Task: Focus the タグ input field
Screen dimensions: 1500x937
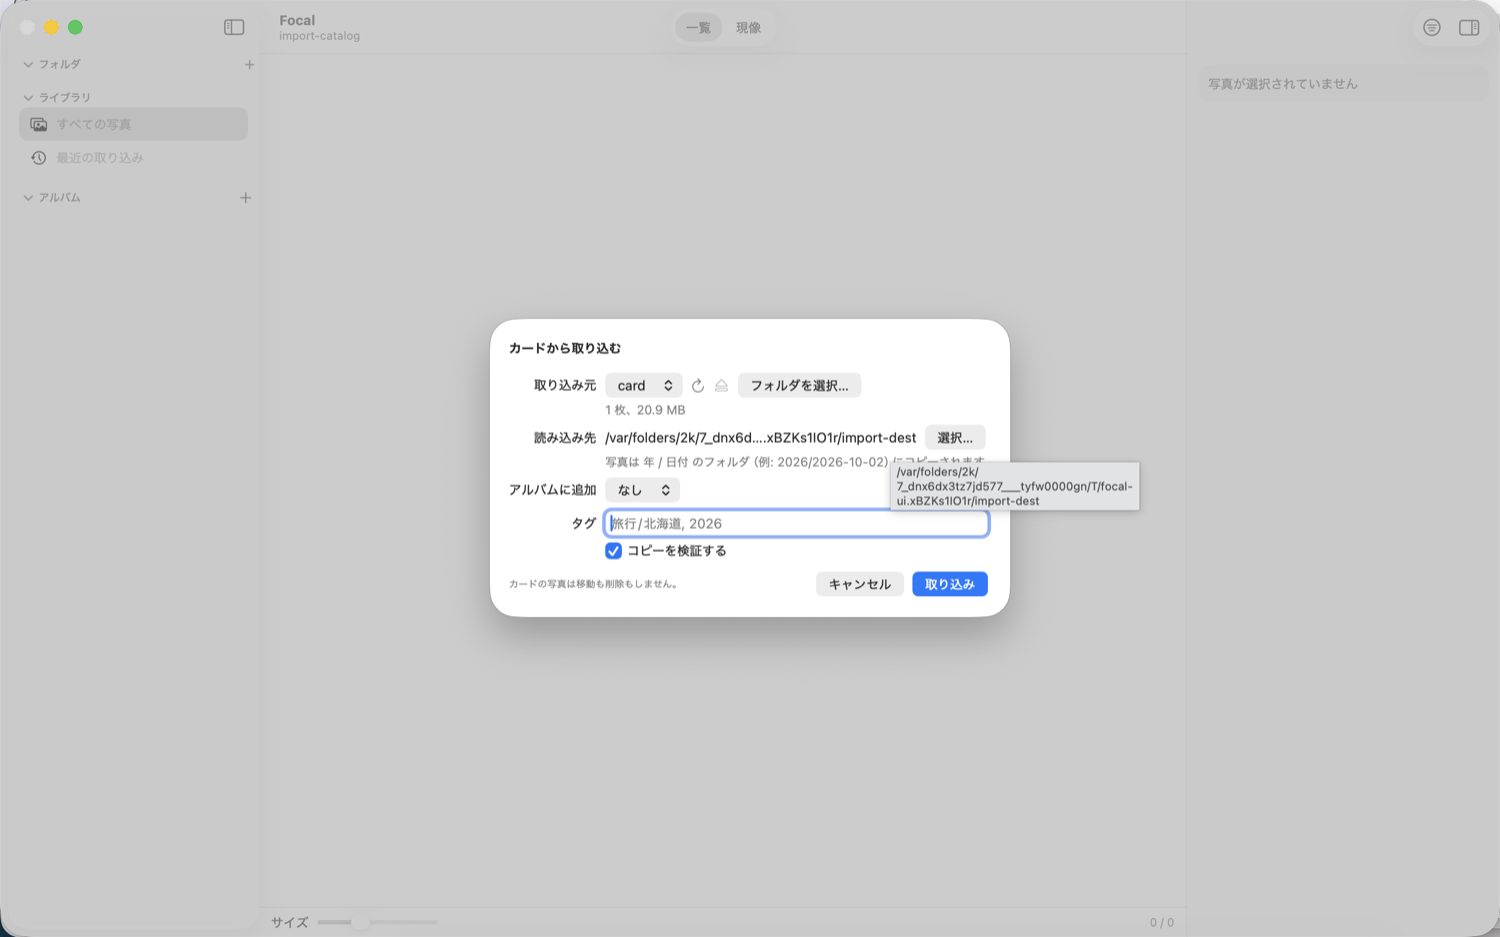Action: 796,523
